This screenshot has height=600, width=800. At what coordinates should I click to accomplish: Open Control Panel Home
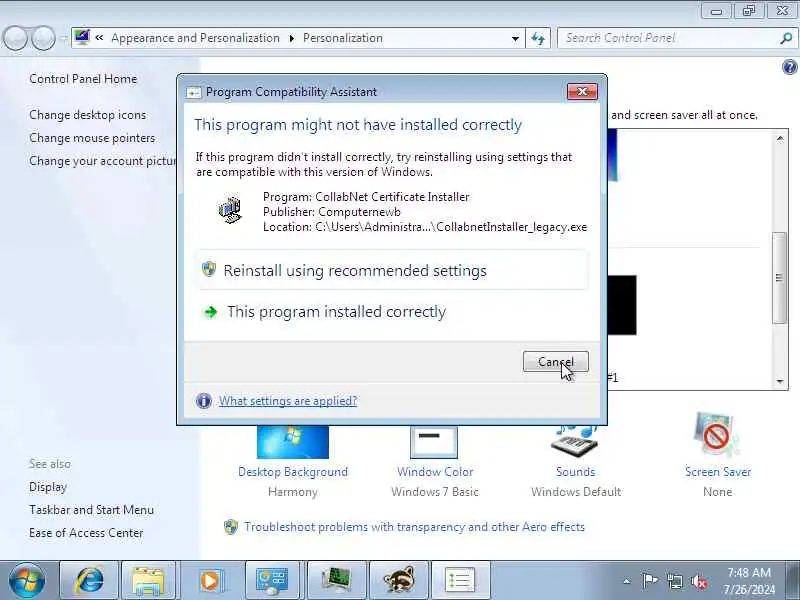[83, 79]
